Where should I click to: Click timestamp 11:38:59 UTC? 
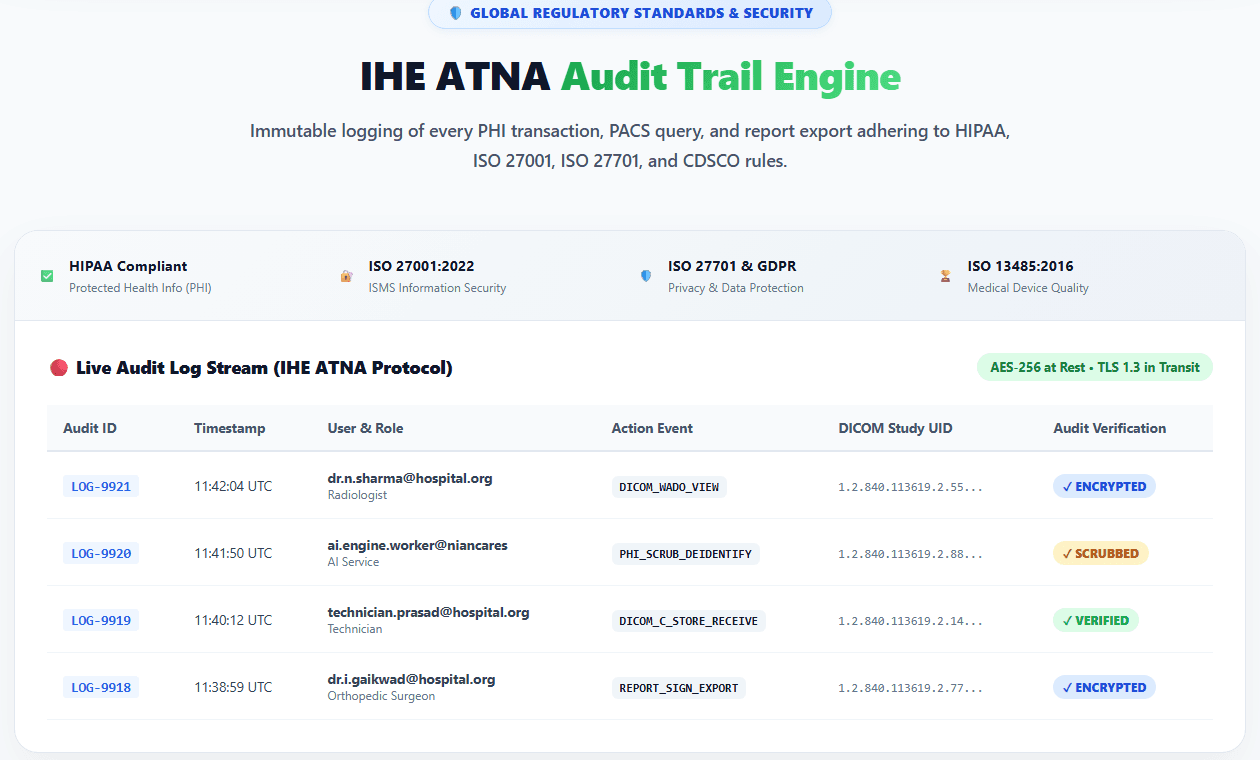(x=233, y=687)
